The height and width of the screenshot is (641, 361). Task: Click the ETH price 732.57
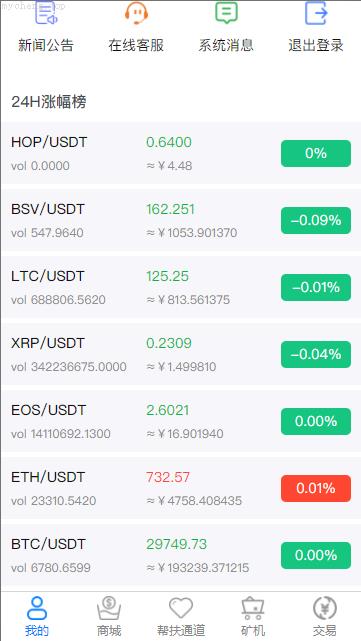(168, 477)
